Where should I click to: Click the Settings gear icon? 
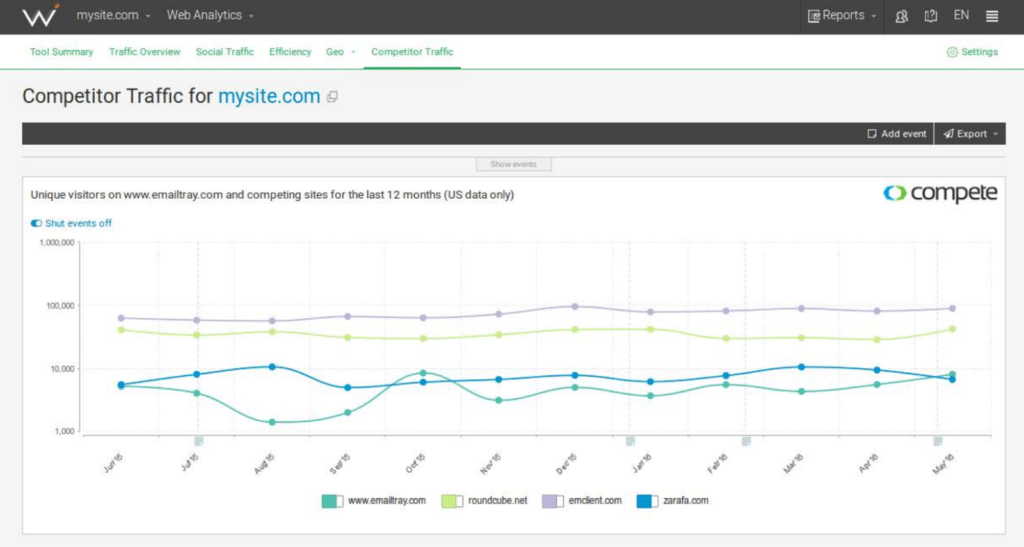pos(952,52)
